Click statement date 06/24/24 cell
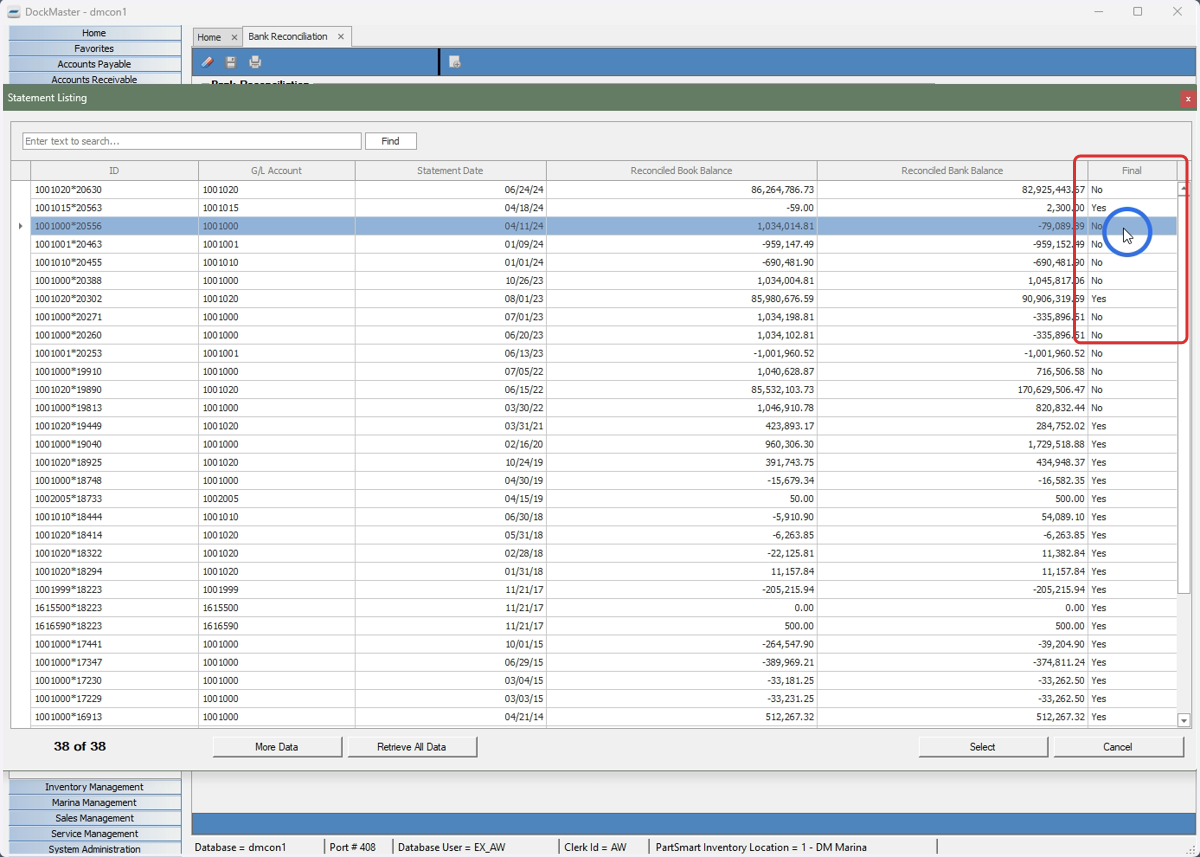Screen dimensions: 1200x857 point(450,189)
